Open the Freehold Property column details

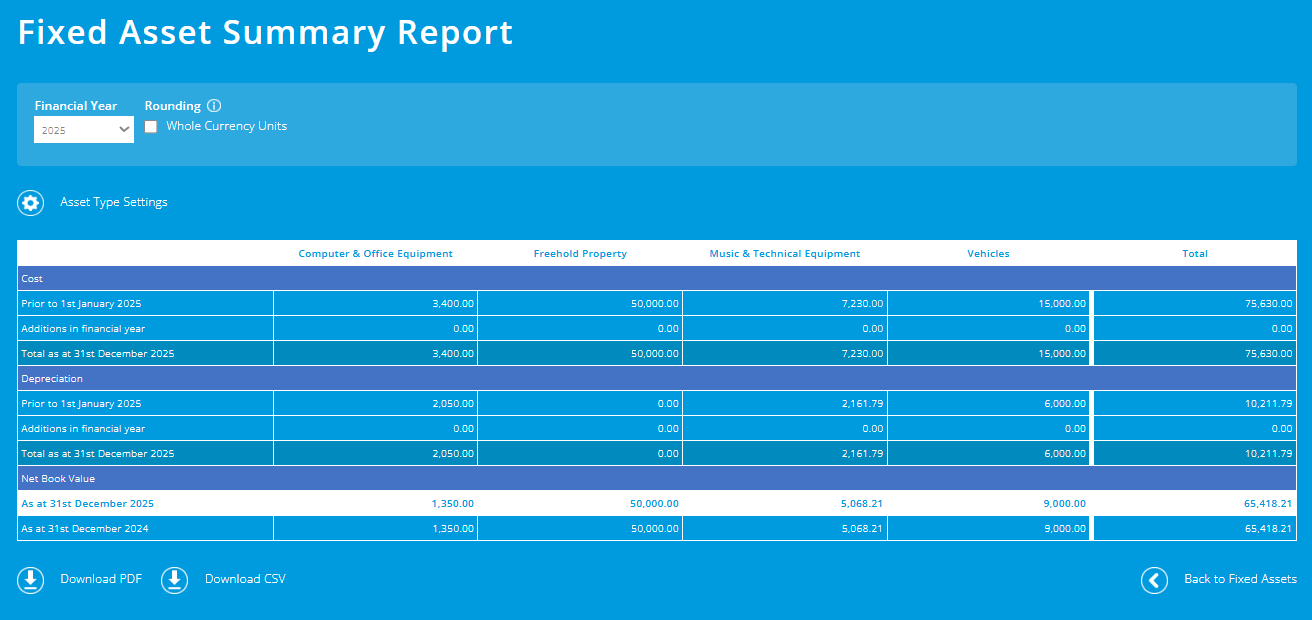point(580,253)
